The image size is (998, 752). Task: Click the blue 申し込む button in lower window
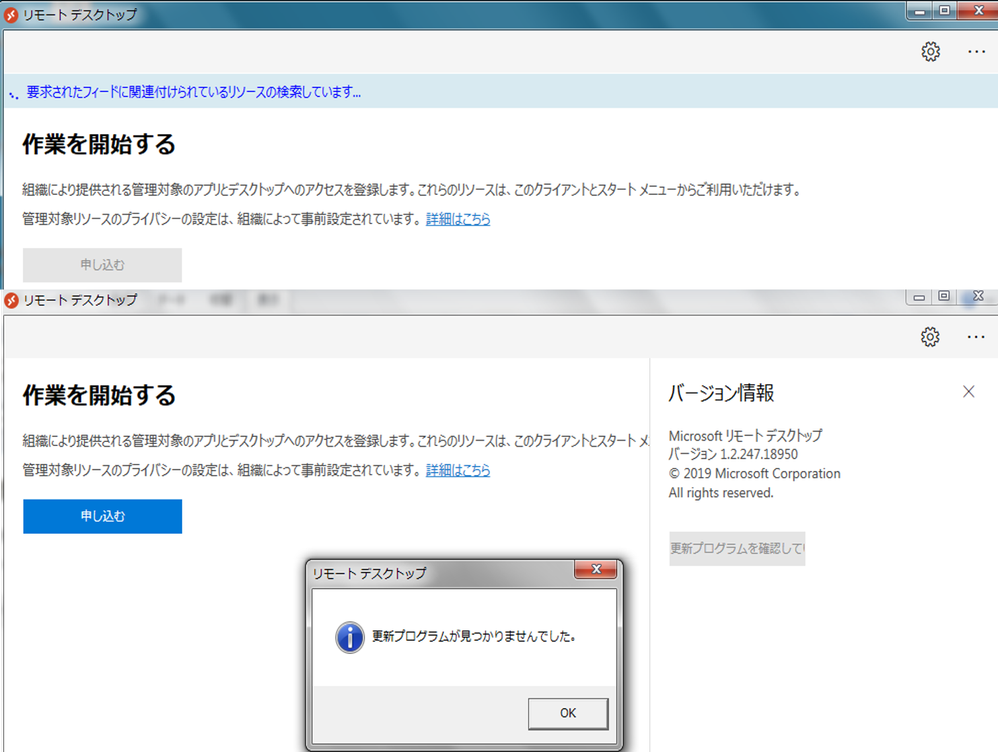click(102, 516)
